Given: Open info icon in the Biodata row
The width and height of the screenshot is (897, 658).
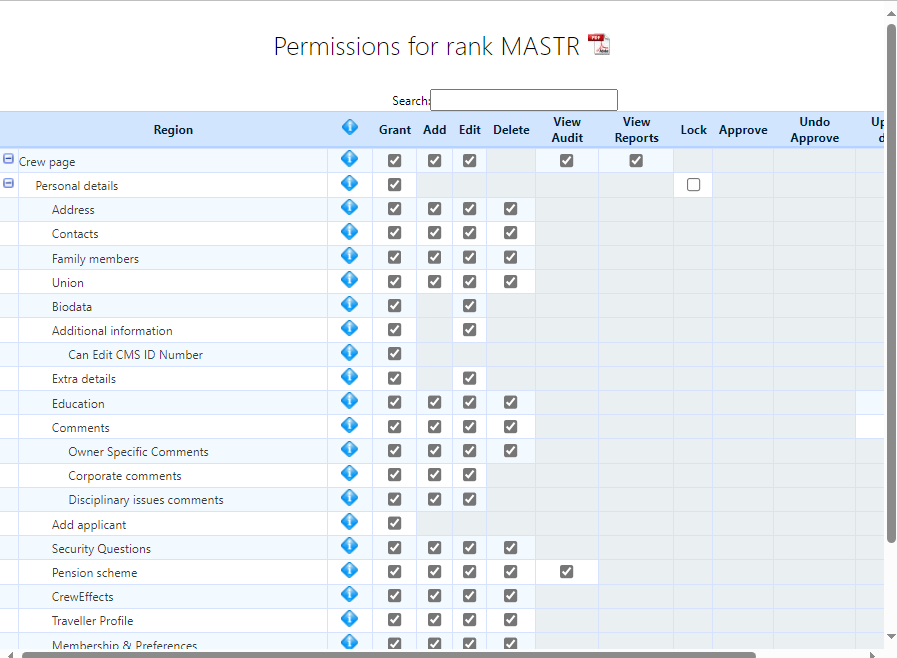Looking at the screenshot, I should click(349, 305).
